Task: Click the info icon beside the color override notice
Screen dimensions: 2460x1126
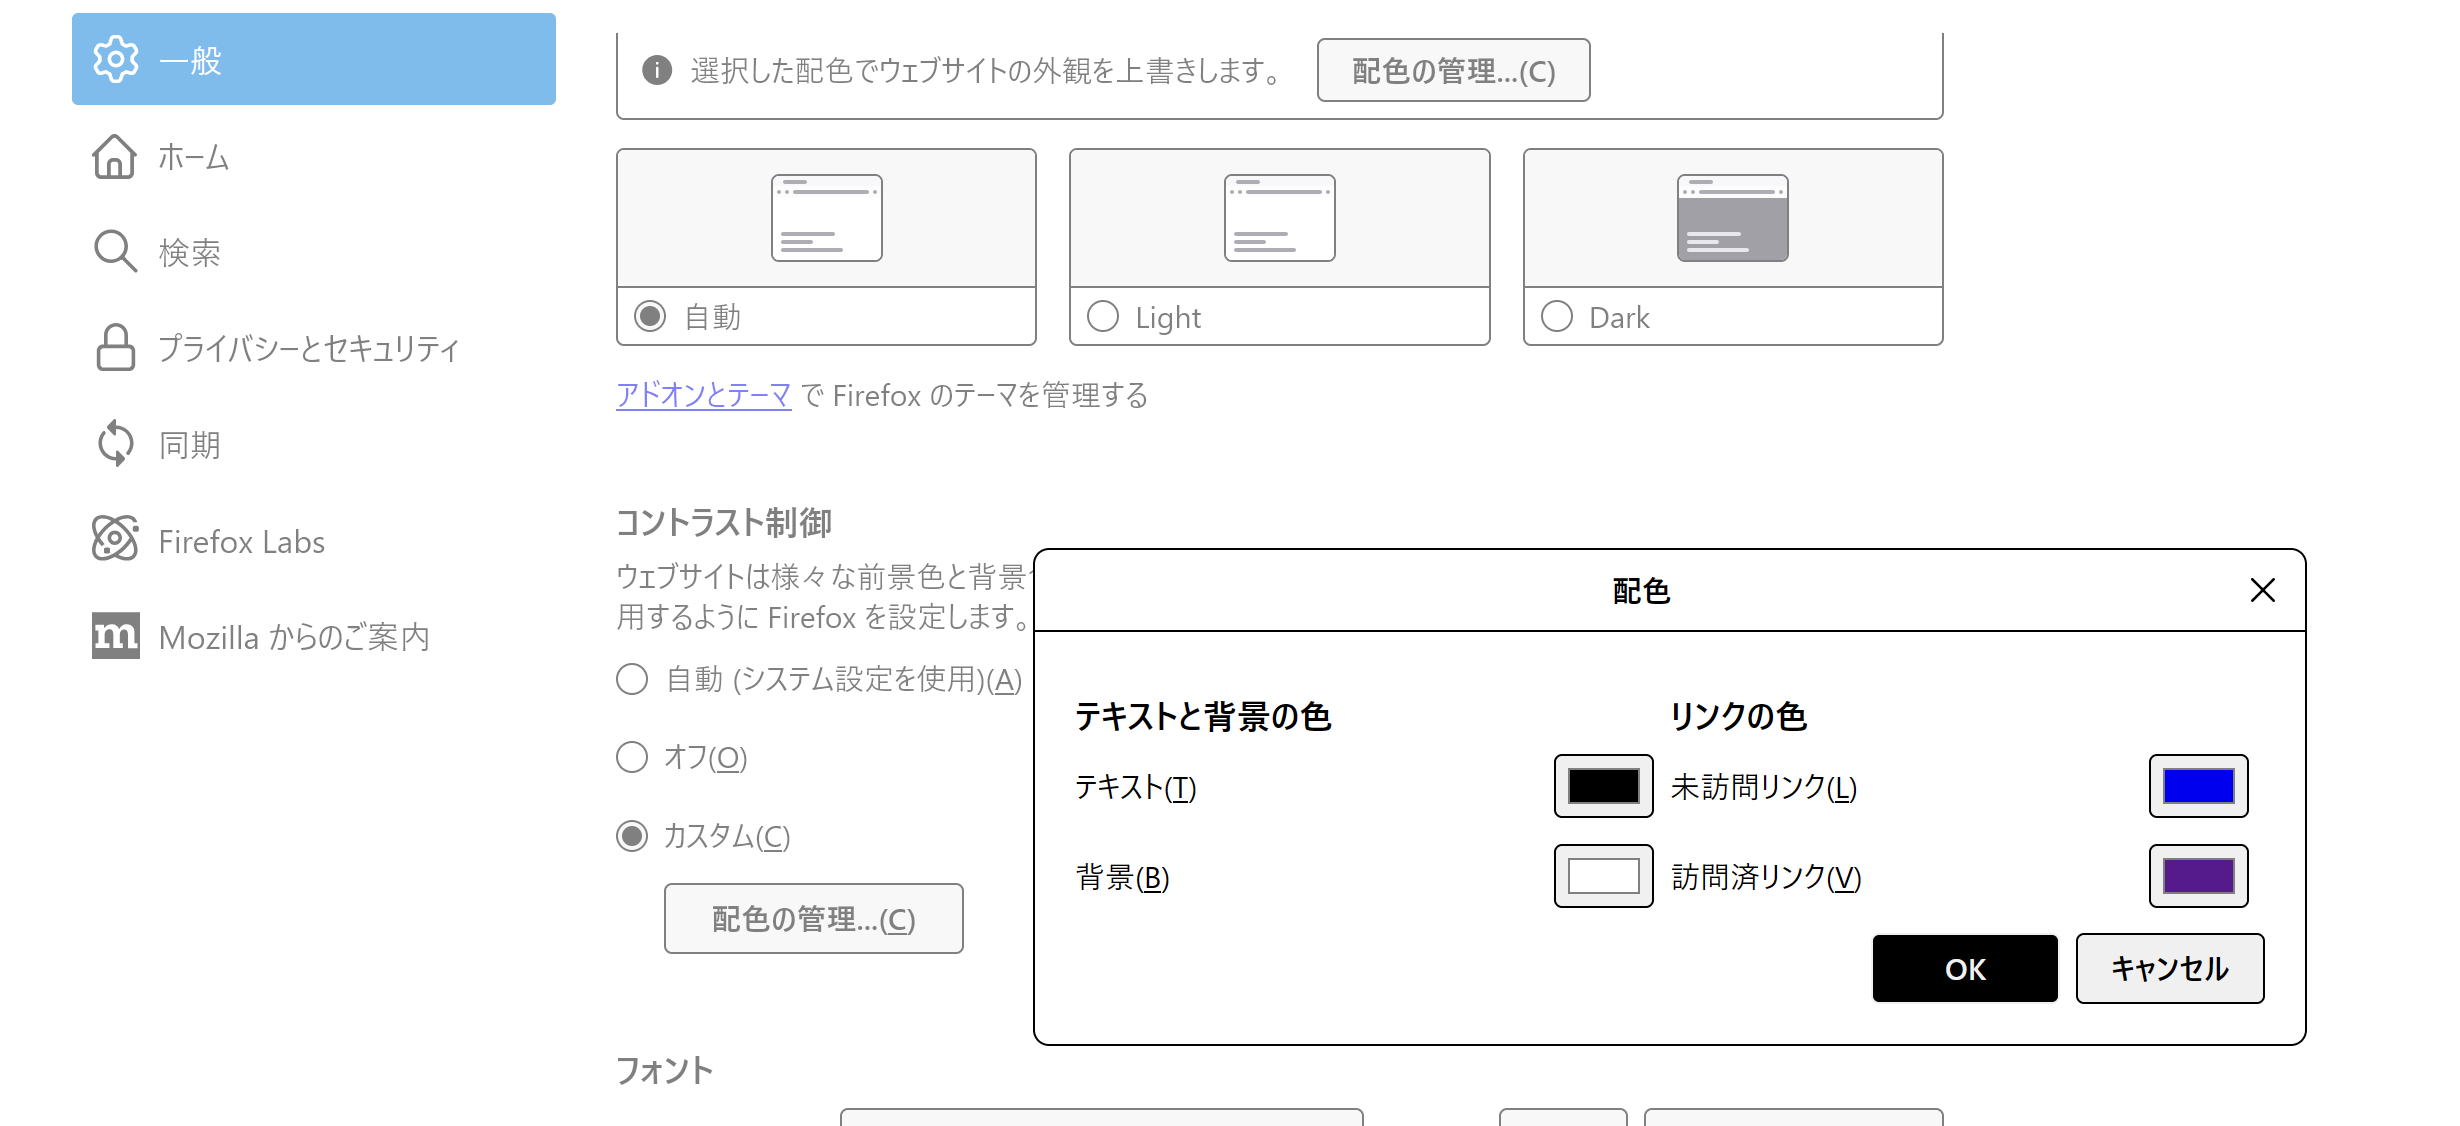Action: (657, 70)
